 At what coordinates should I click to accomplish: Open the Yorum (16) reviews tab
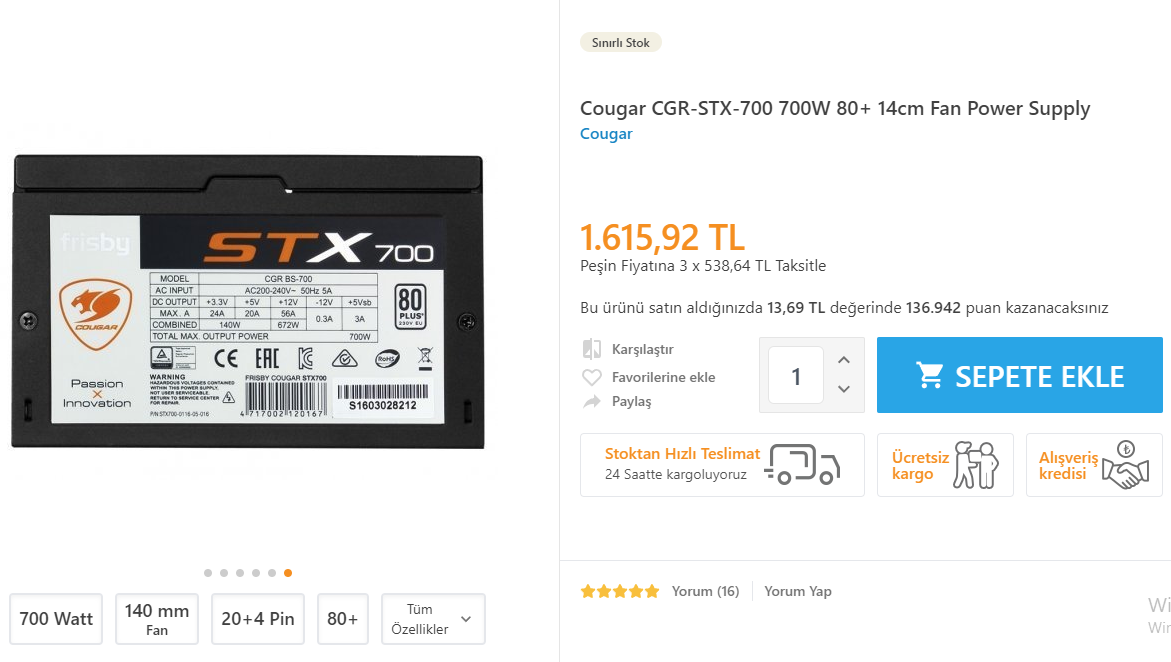click(x=705, y=591)
